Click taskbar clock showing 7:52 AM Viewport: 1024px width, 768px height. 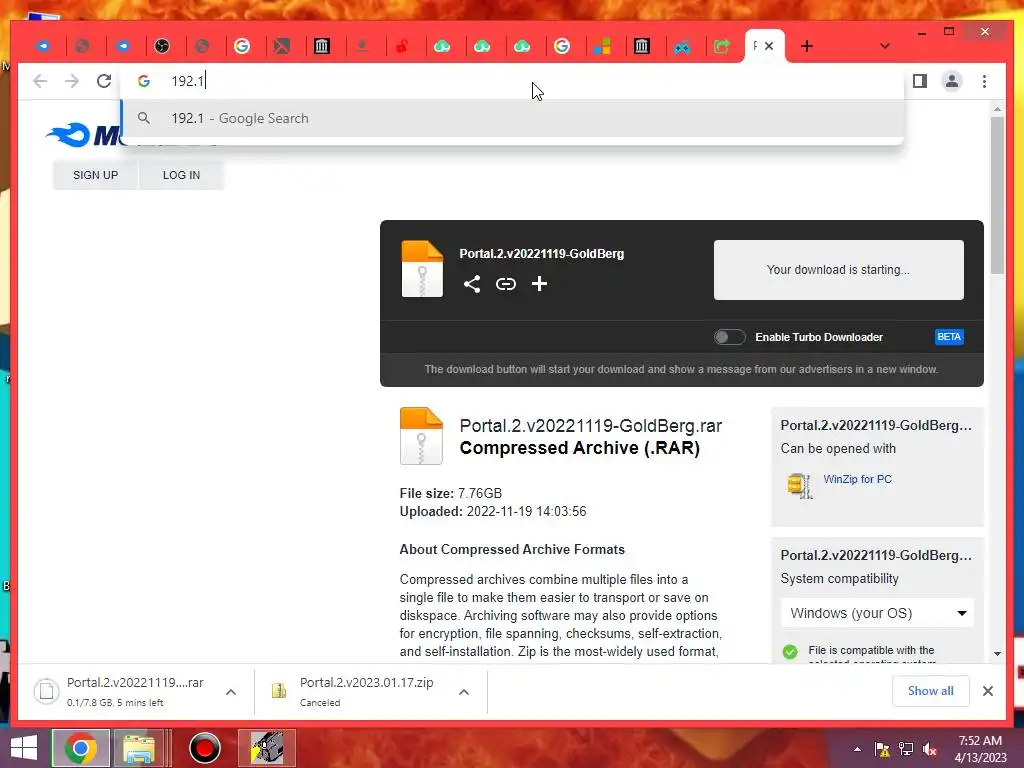(x=980, y=749)
